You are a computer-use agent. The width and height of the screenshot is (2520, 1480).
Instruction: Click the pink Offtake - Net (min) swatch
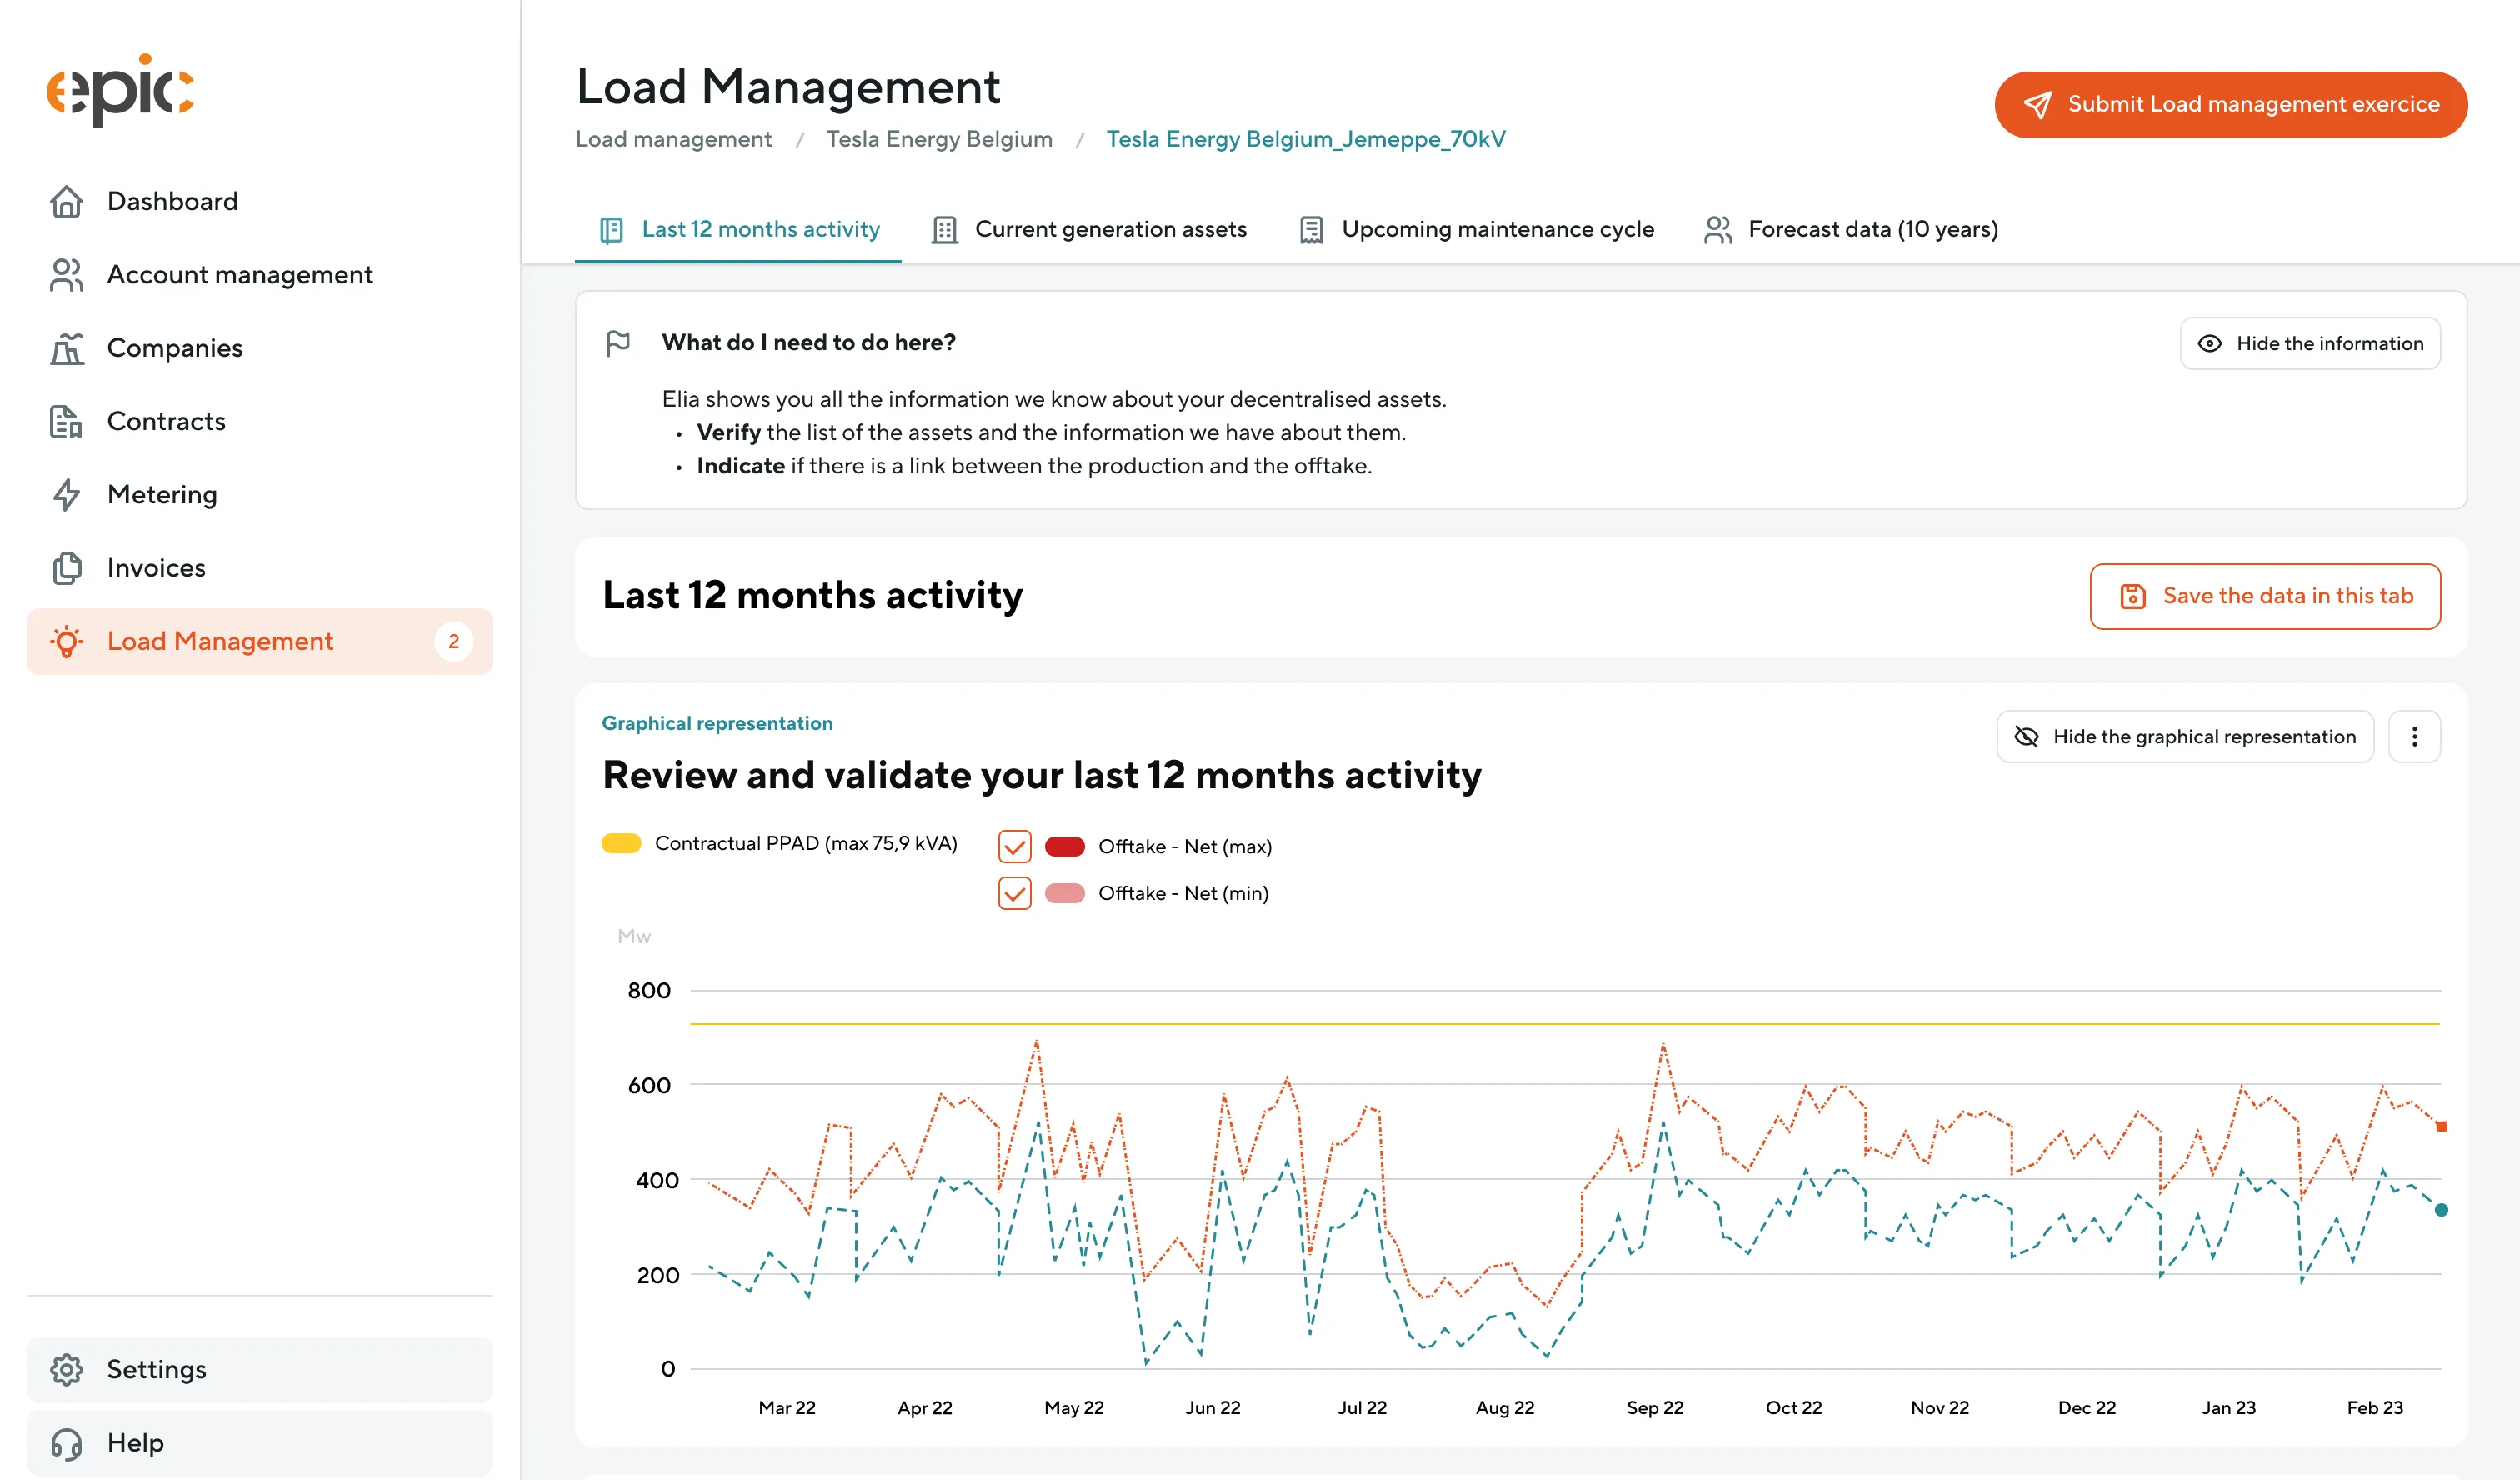[x=1064, y=894]
